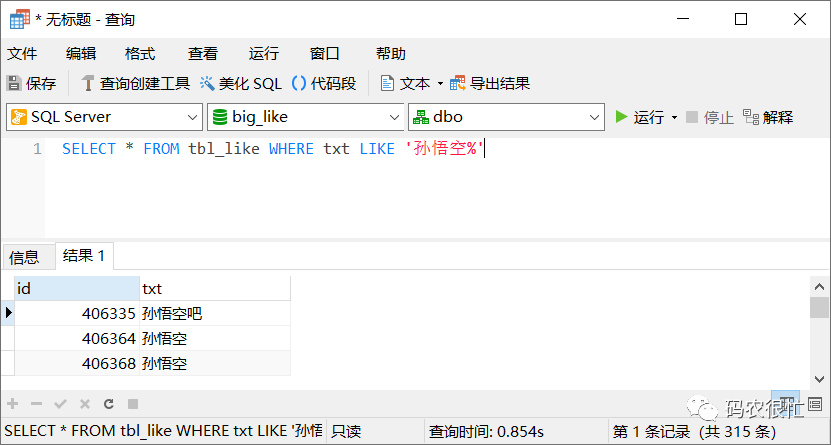The image size is (831, 445).
Task: Click the add record plus icon
Action: point(12,404)
